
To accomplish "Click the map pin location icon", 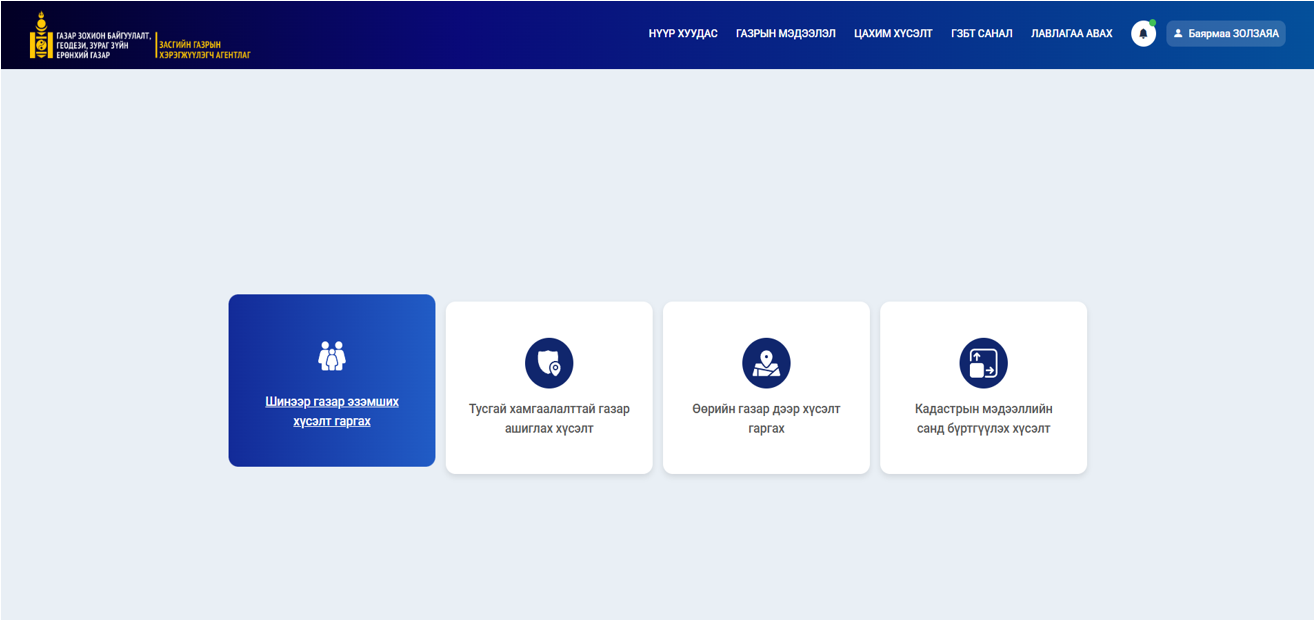I will tap(766, 363).
